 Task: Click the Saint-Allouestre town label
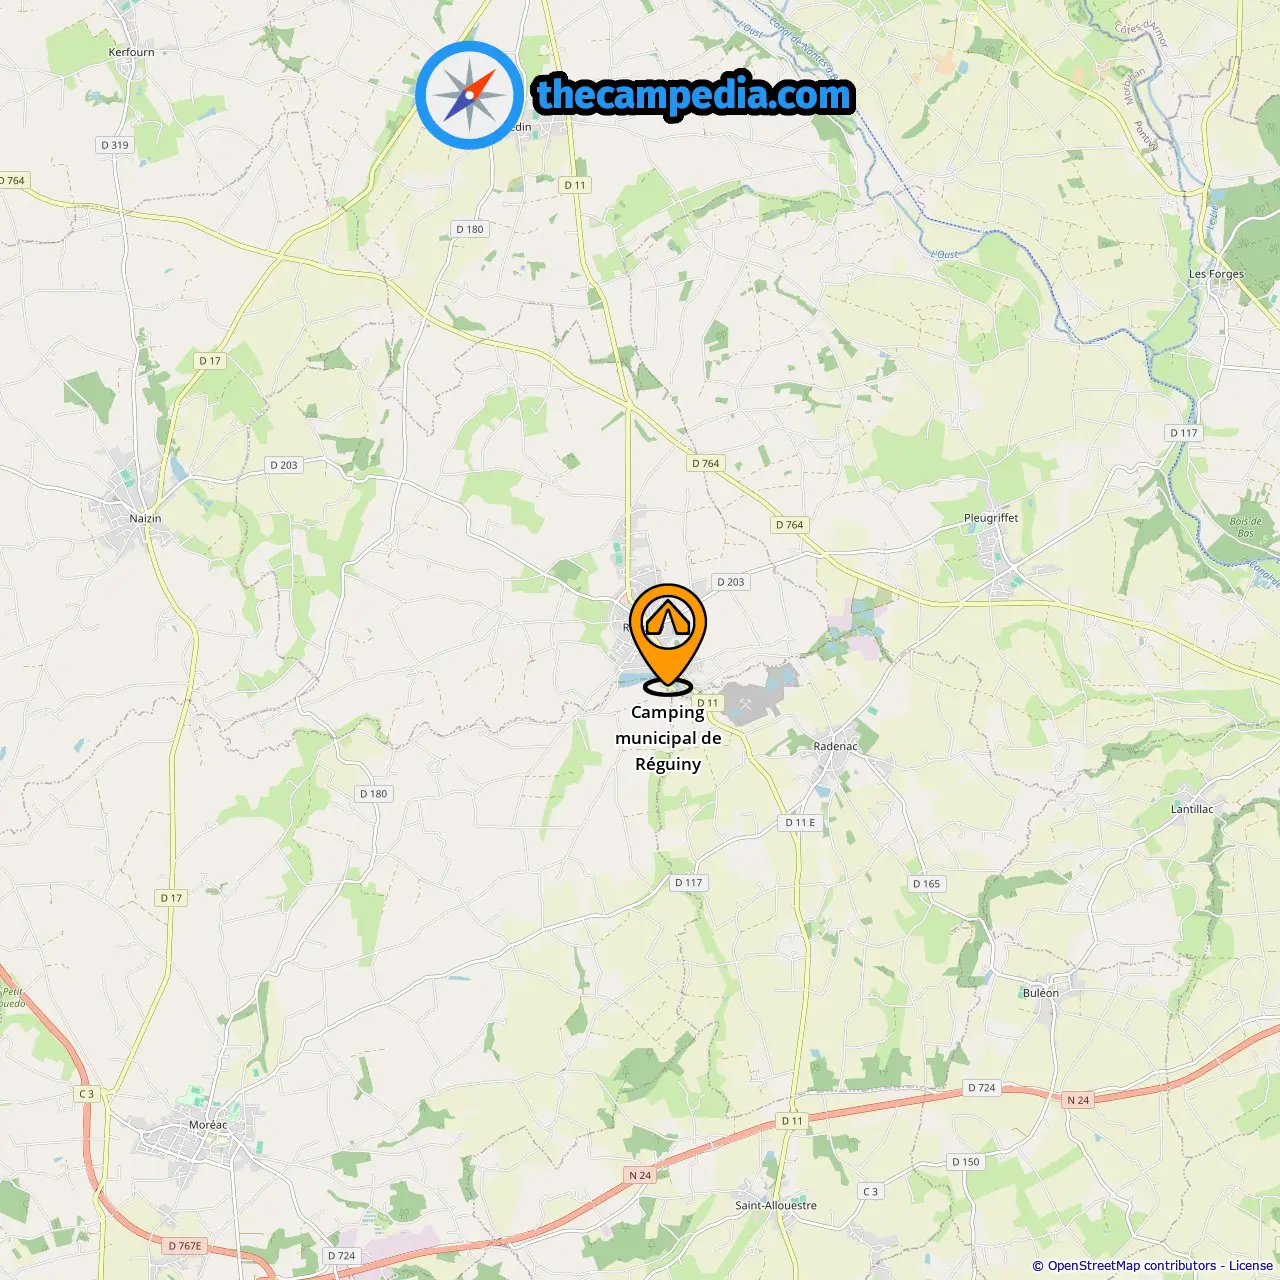776,1205
